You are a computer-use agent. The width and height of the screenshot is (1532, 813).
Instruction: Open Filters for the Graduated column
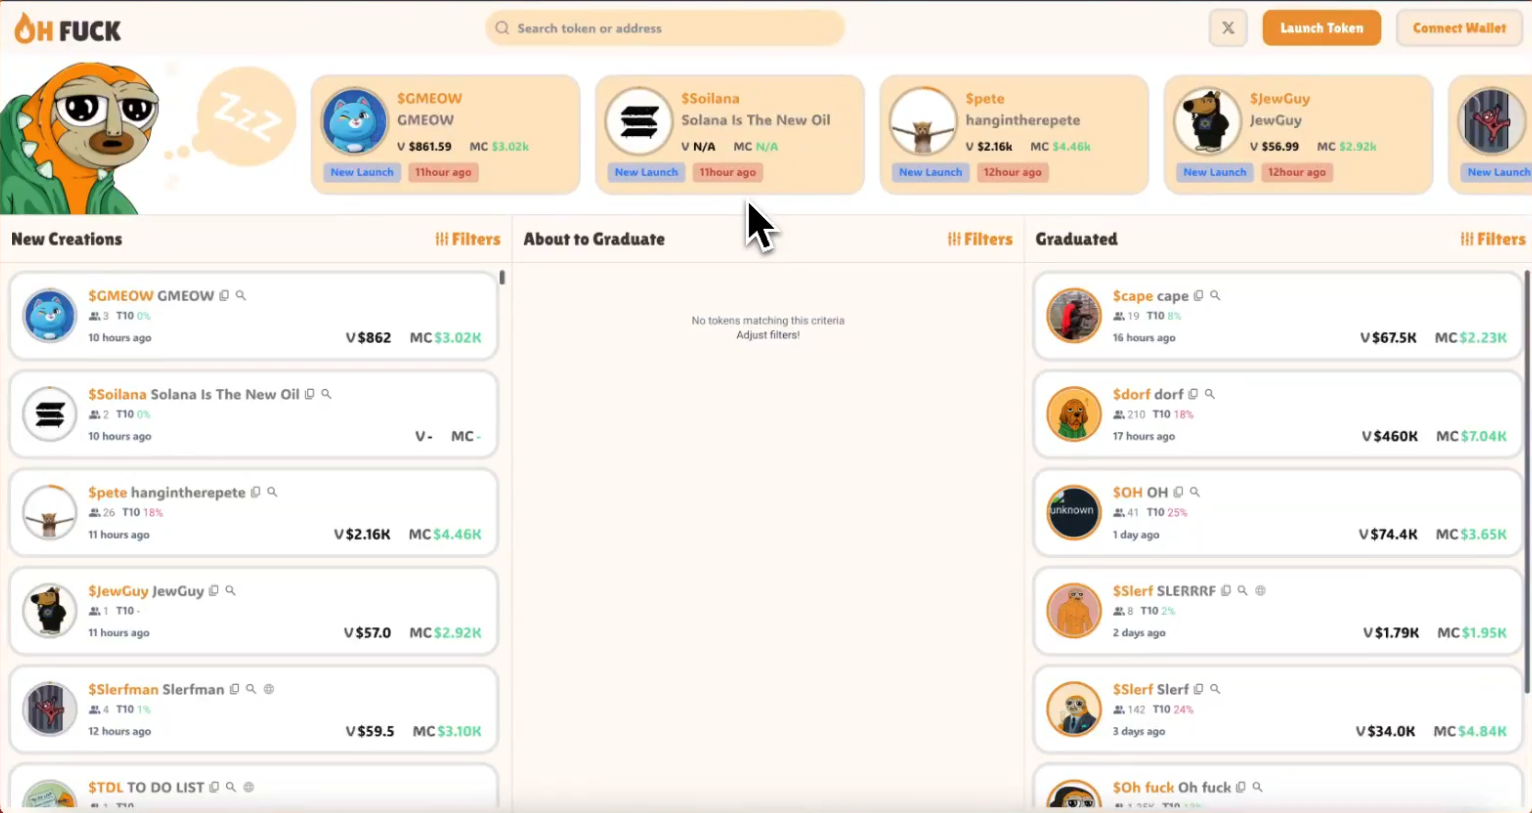1493,239
